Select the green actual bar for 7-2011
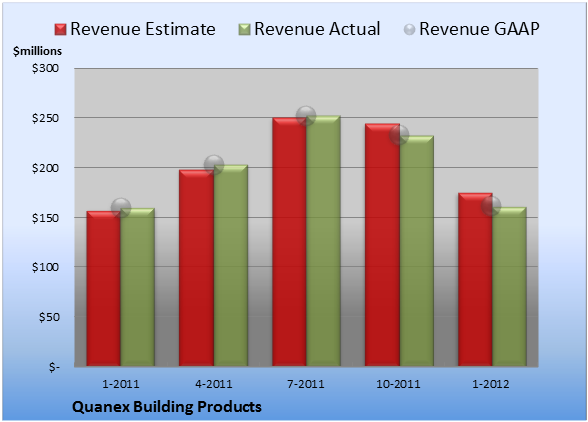This screenshot has height=422, width=588. [x=323, y=240]
